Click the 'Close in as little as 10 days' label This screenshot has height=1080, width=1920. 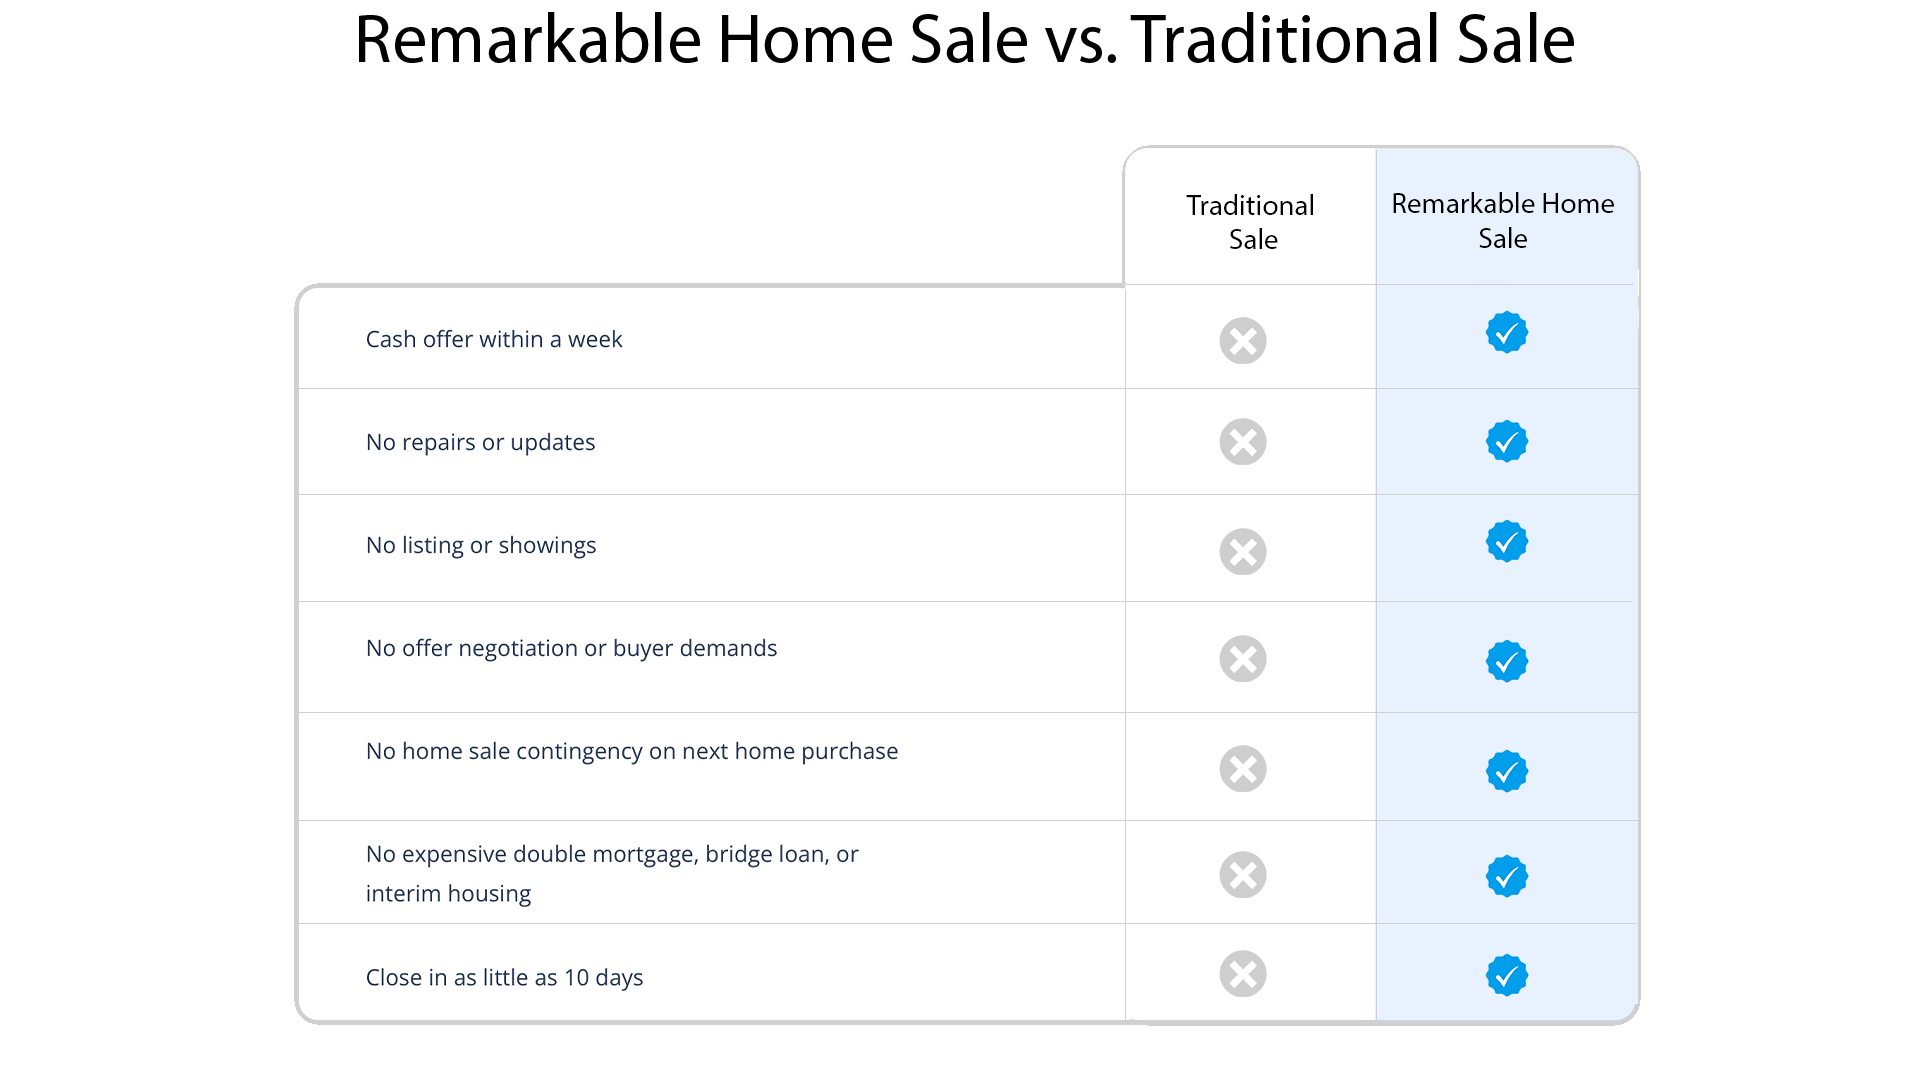coord(504,978)
